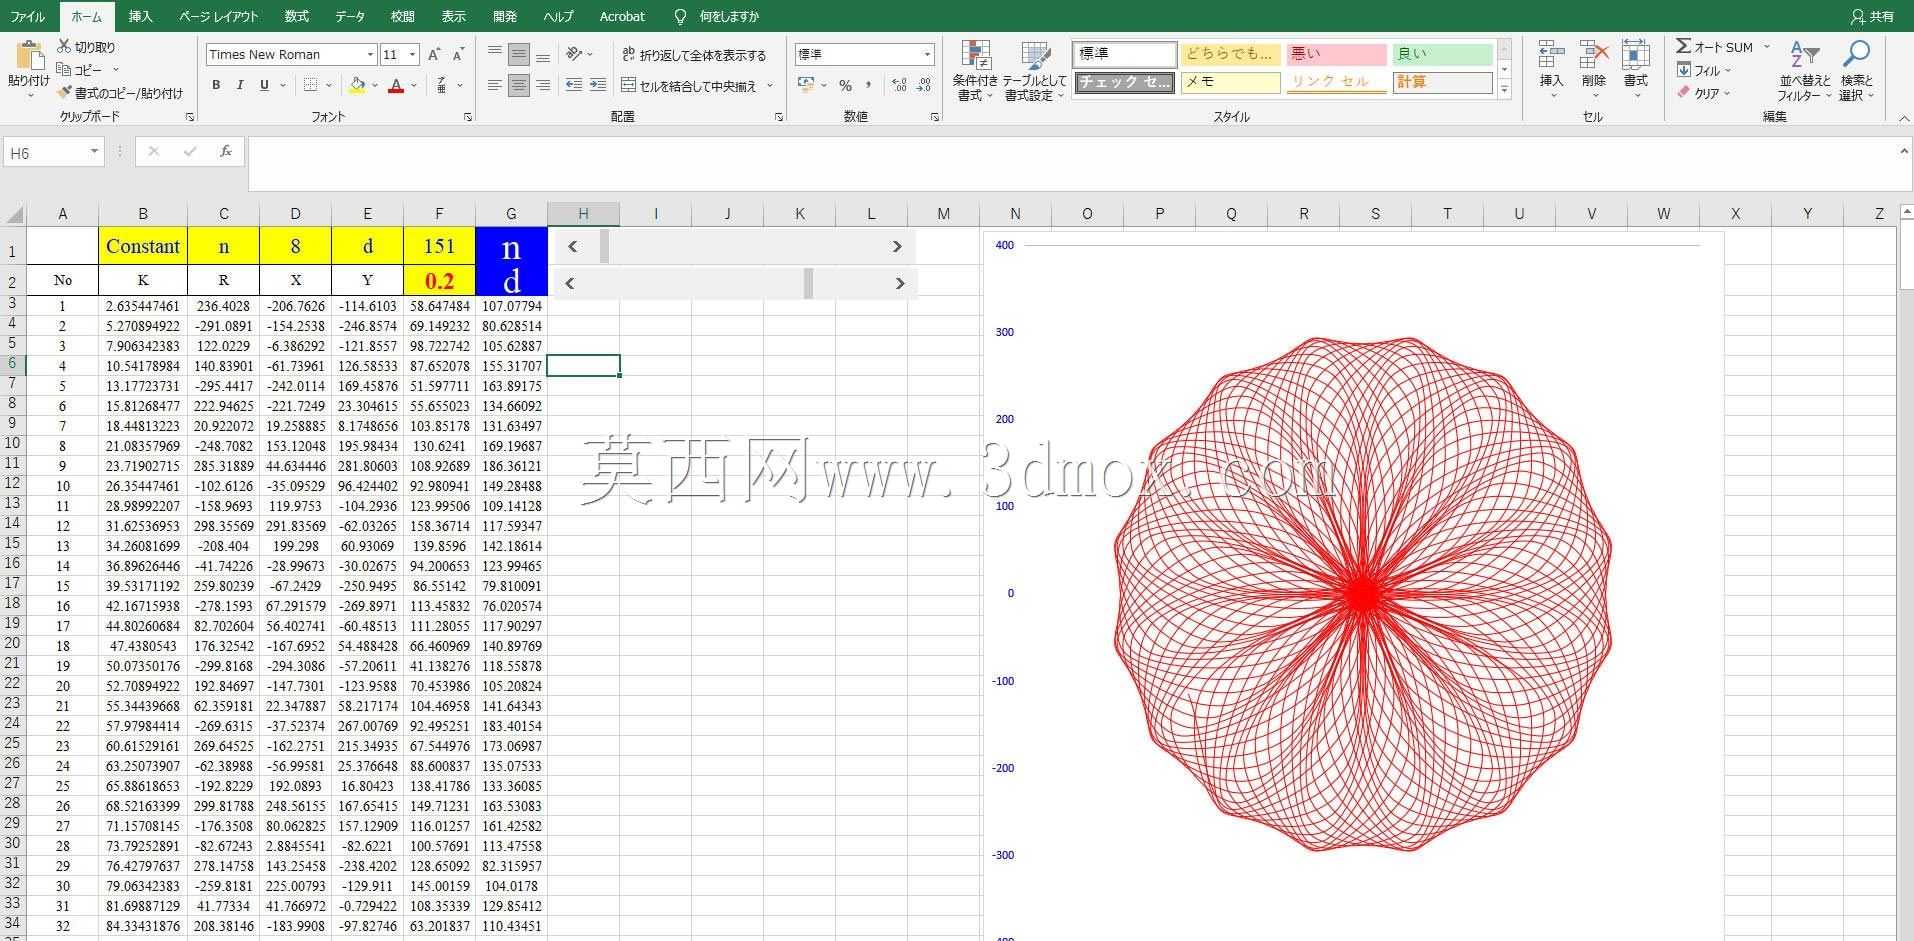Switch to the 挿入 tab
The width and height of the screenshot is (1914, 941).
tap(140, 16)
